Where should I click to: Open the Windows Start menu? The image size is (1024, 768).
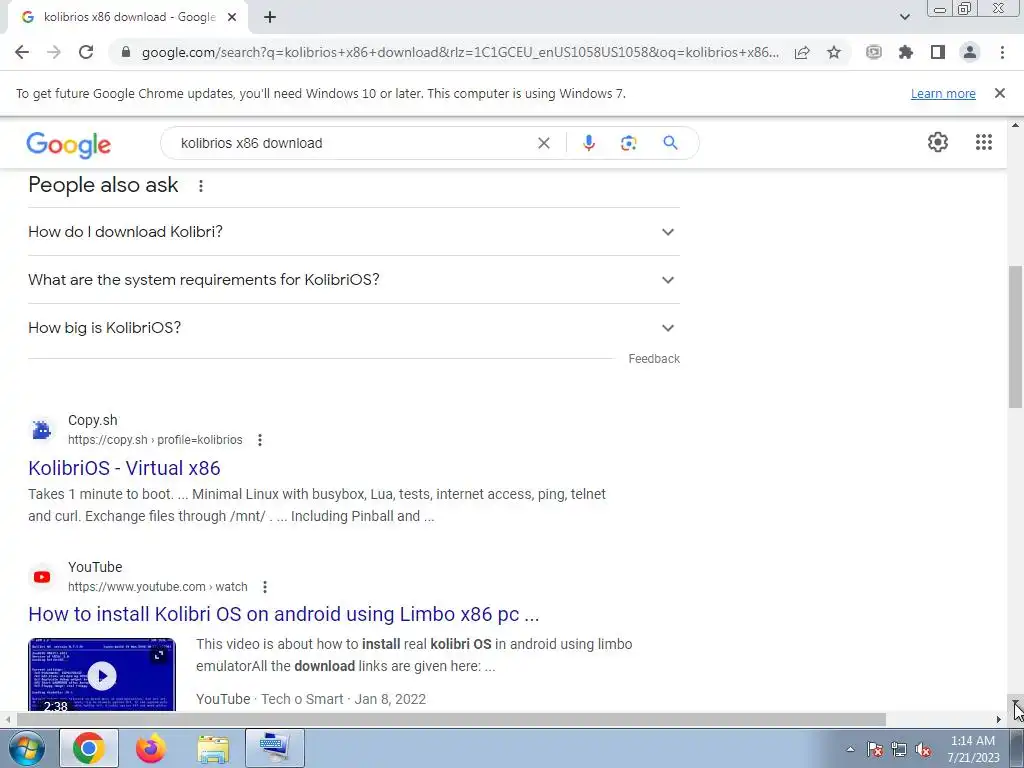tap(26, 748)
